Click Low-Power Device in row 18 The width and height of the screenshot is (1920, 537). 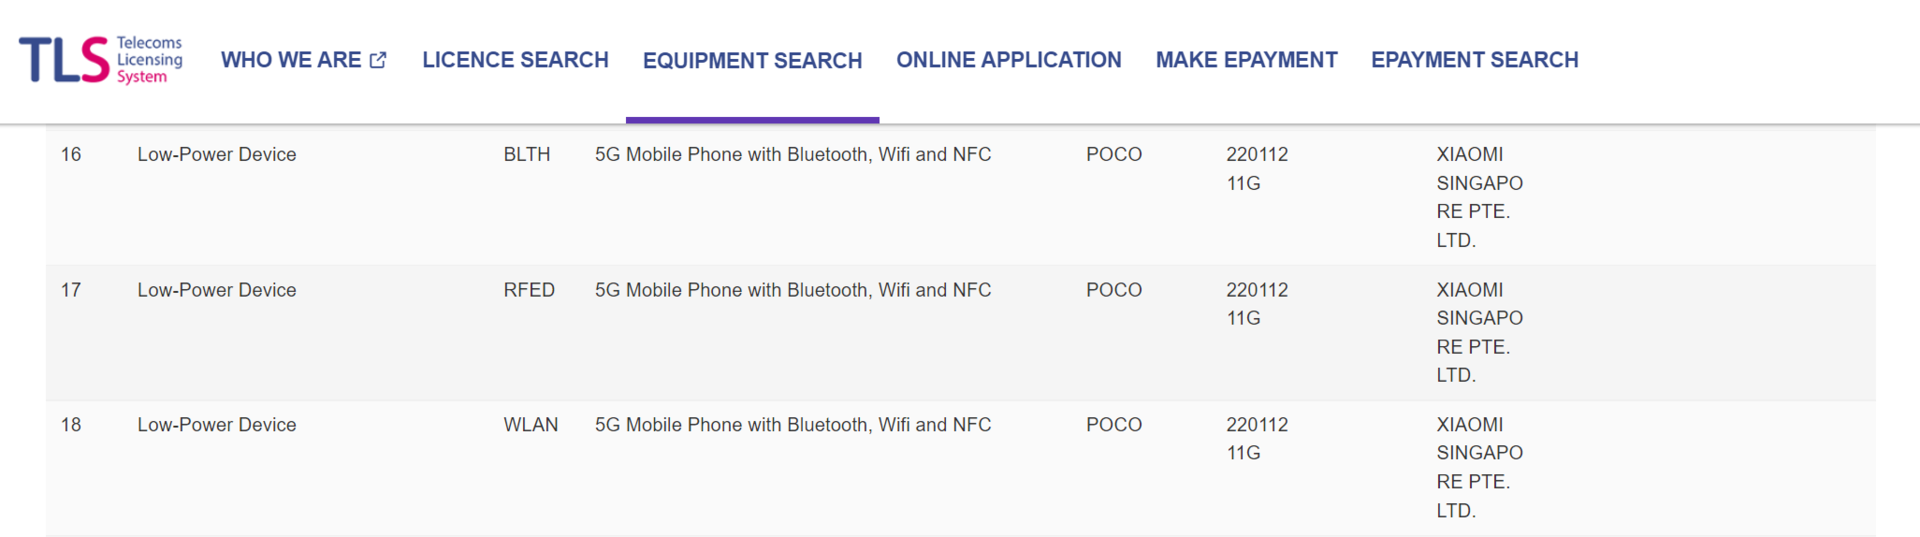pos(217,425)
